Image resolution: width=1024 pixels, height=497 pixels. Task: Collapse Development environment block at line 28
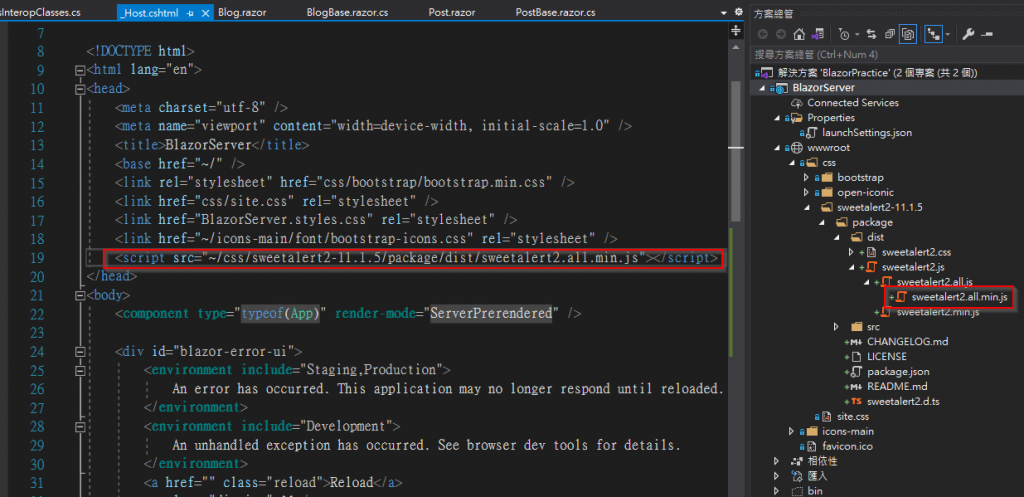[80, 426]
